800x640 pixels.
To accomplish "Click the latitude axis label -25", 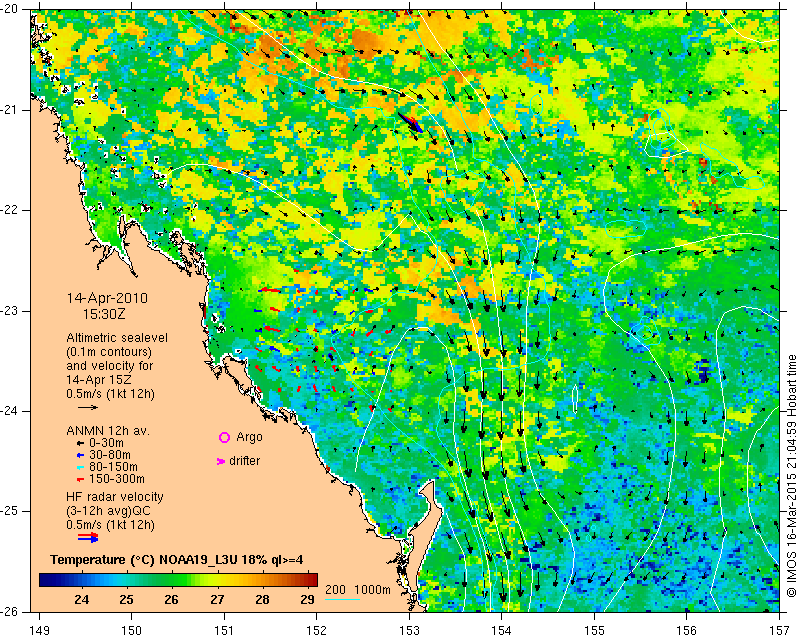I will [x=10, y=511].
